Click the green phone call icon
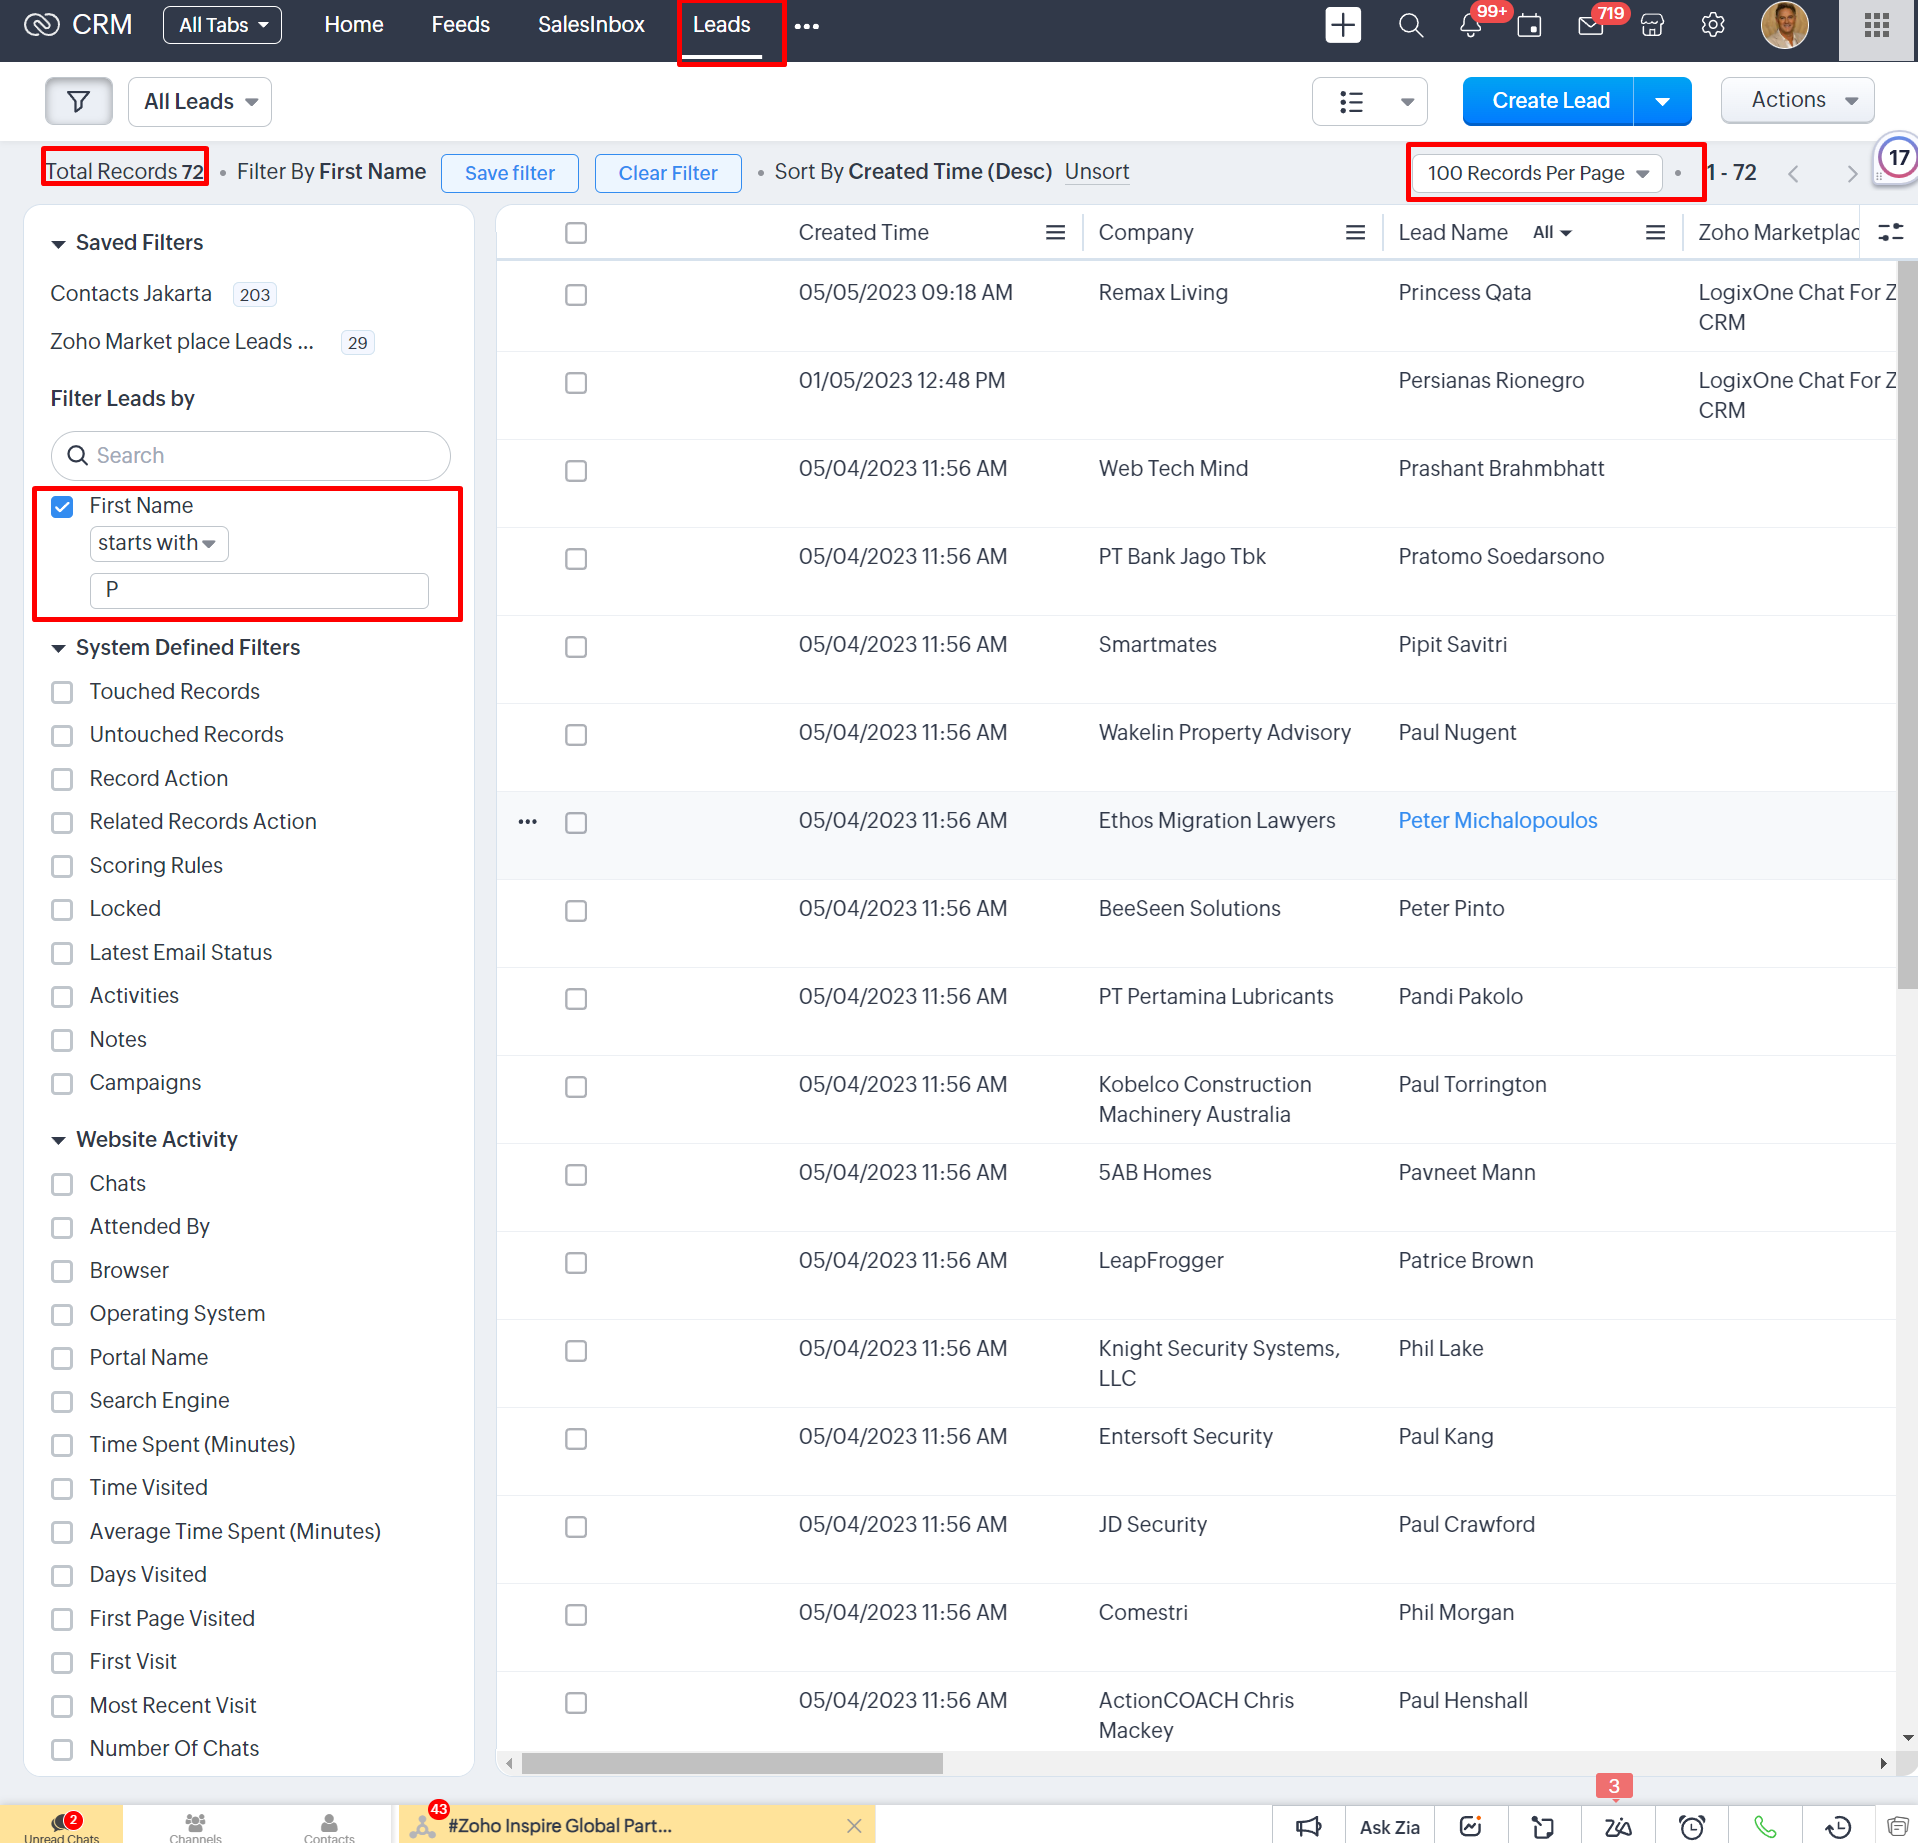Screen dimensions: 1918x1843 point(1766,1827)
